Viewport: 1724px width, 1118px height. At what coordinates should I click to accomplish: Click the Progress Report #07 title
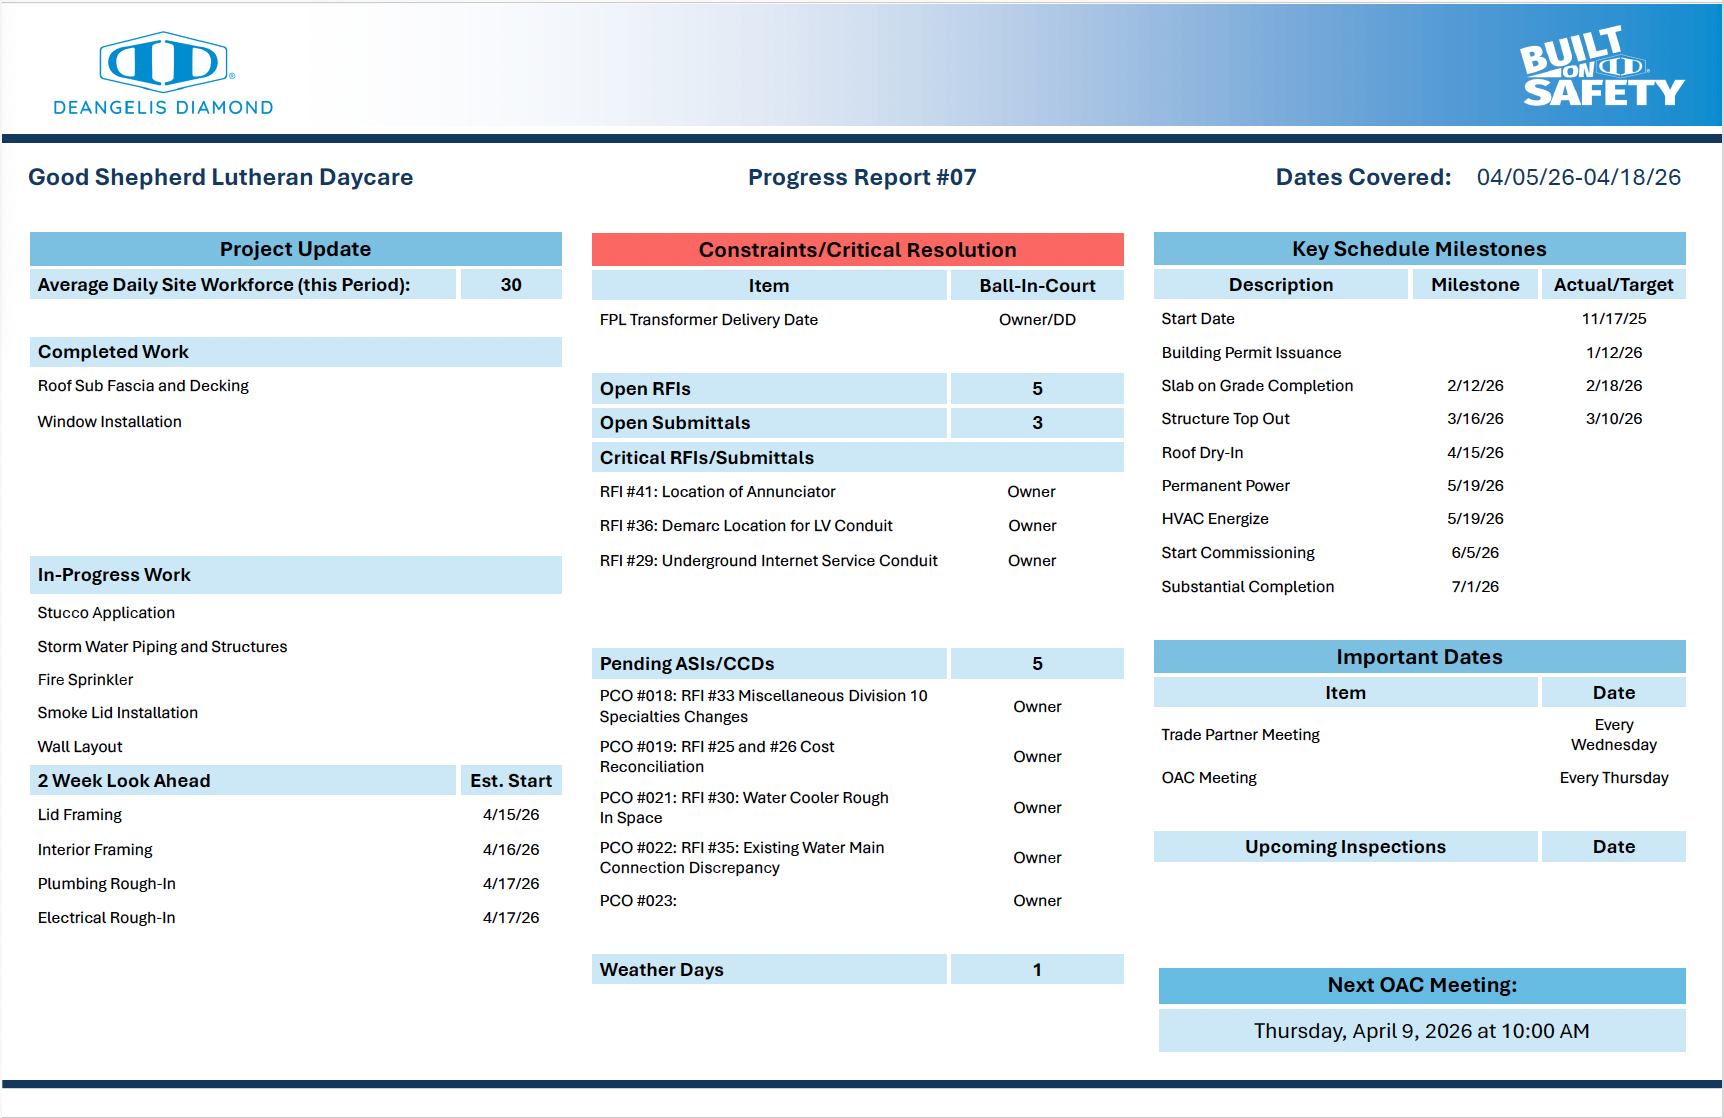[861, 178]
